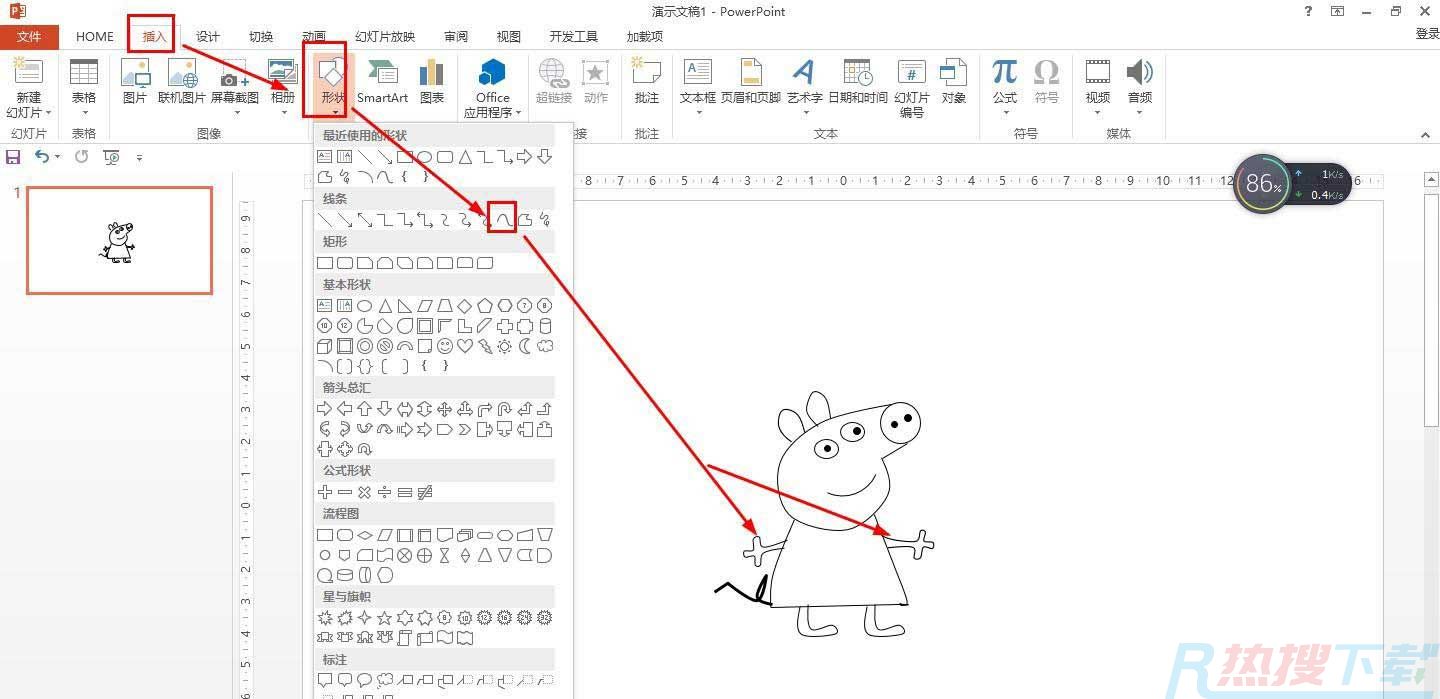Pick the smiley face in basic shapes
The width and height of the screenshot is (1440, 699).
point(445,346)
